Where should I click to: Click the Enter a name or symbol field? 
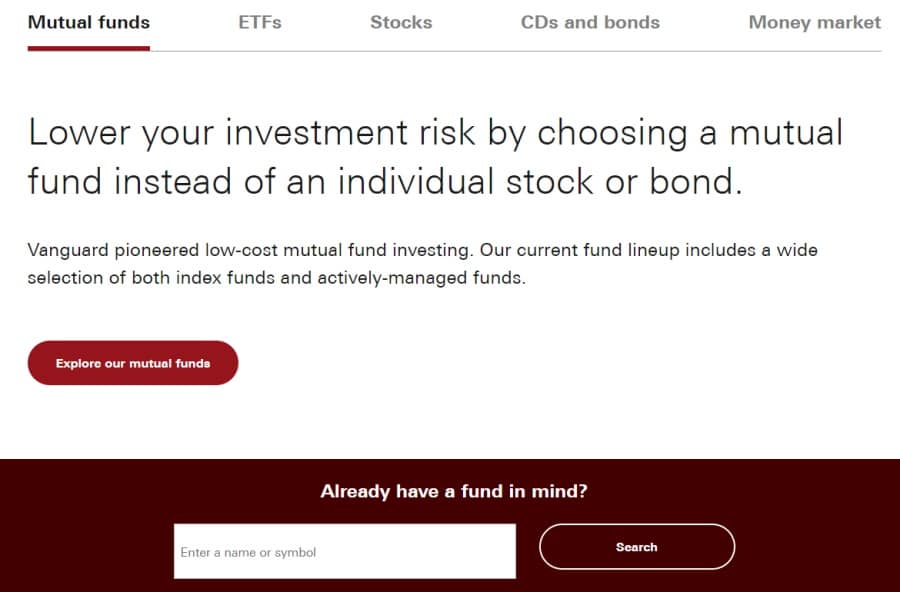pos(344,550)
